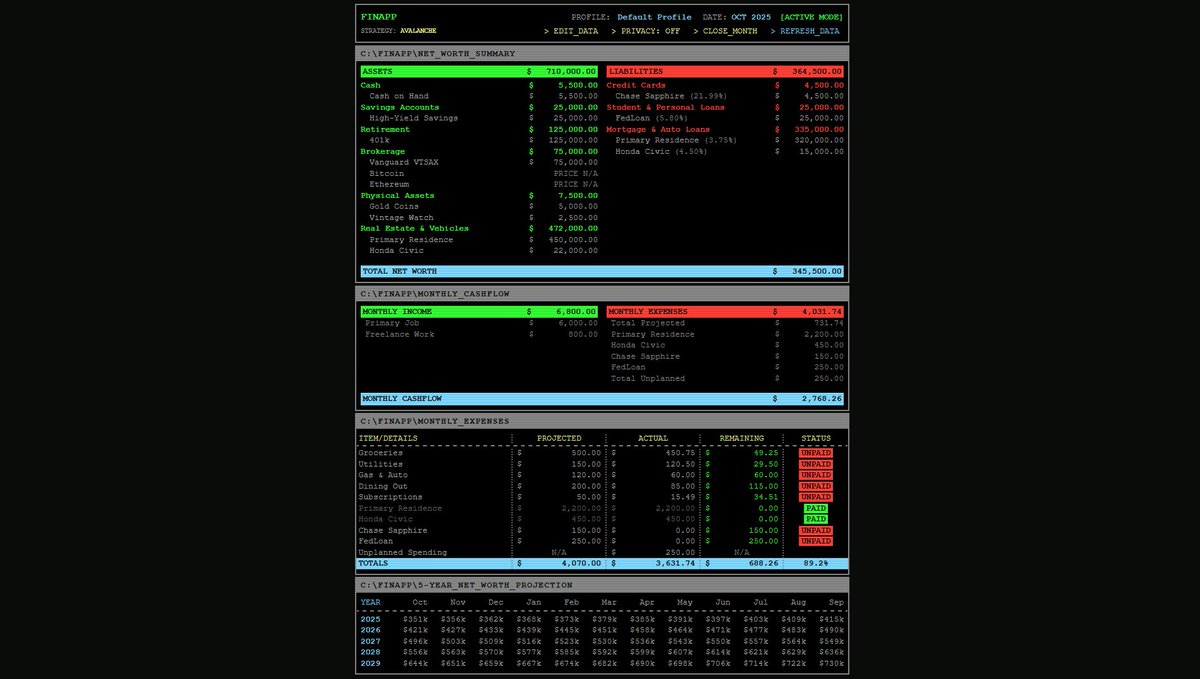This screenshot has width=1200, height=679.
Task: Click the STATUS column header
Action: tap(816, 438)
